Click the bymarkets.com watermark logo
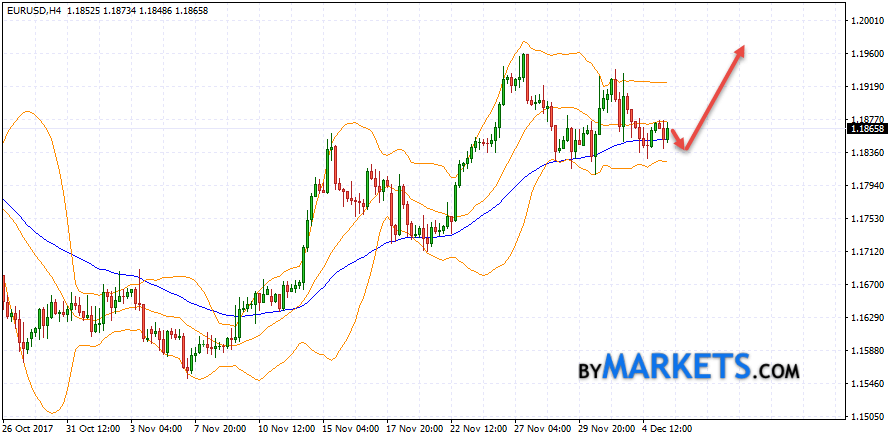888x440 pixels. click(x=689, y=368)
